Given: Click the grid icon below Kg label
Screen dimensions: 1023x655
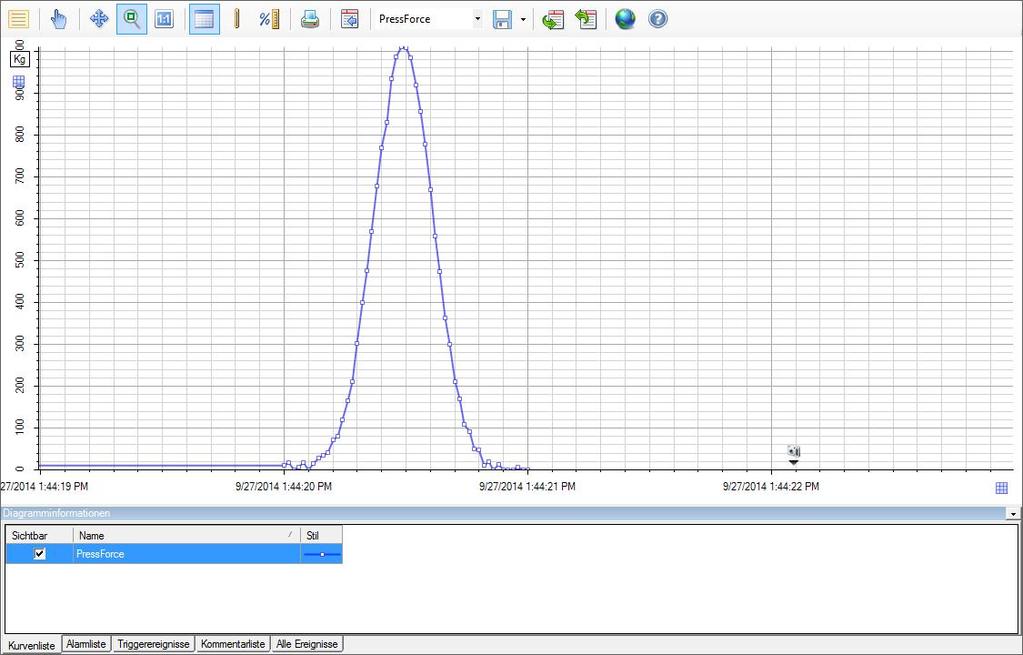Looking at the screenshot, I should (19, 82).
